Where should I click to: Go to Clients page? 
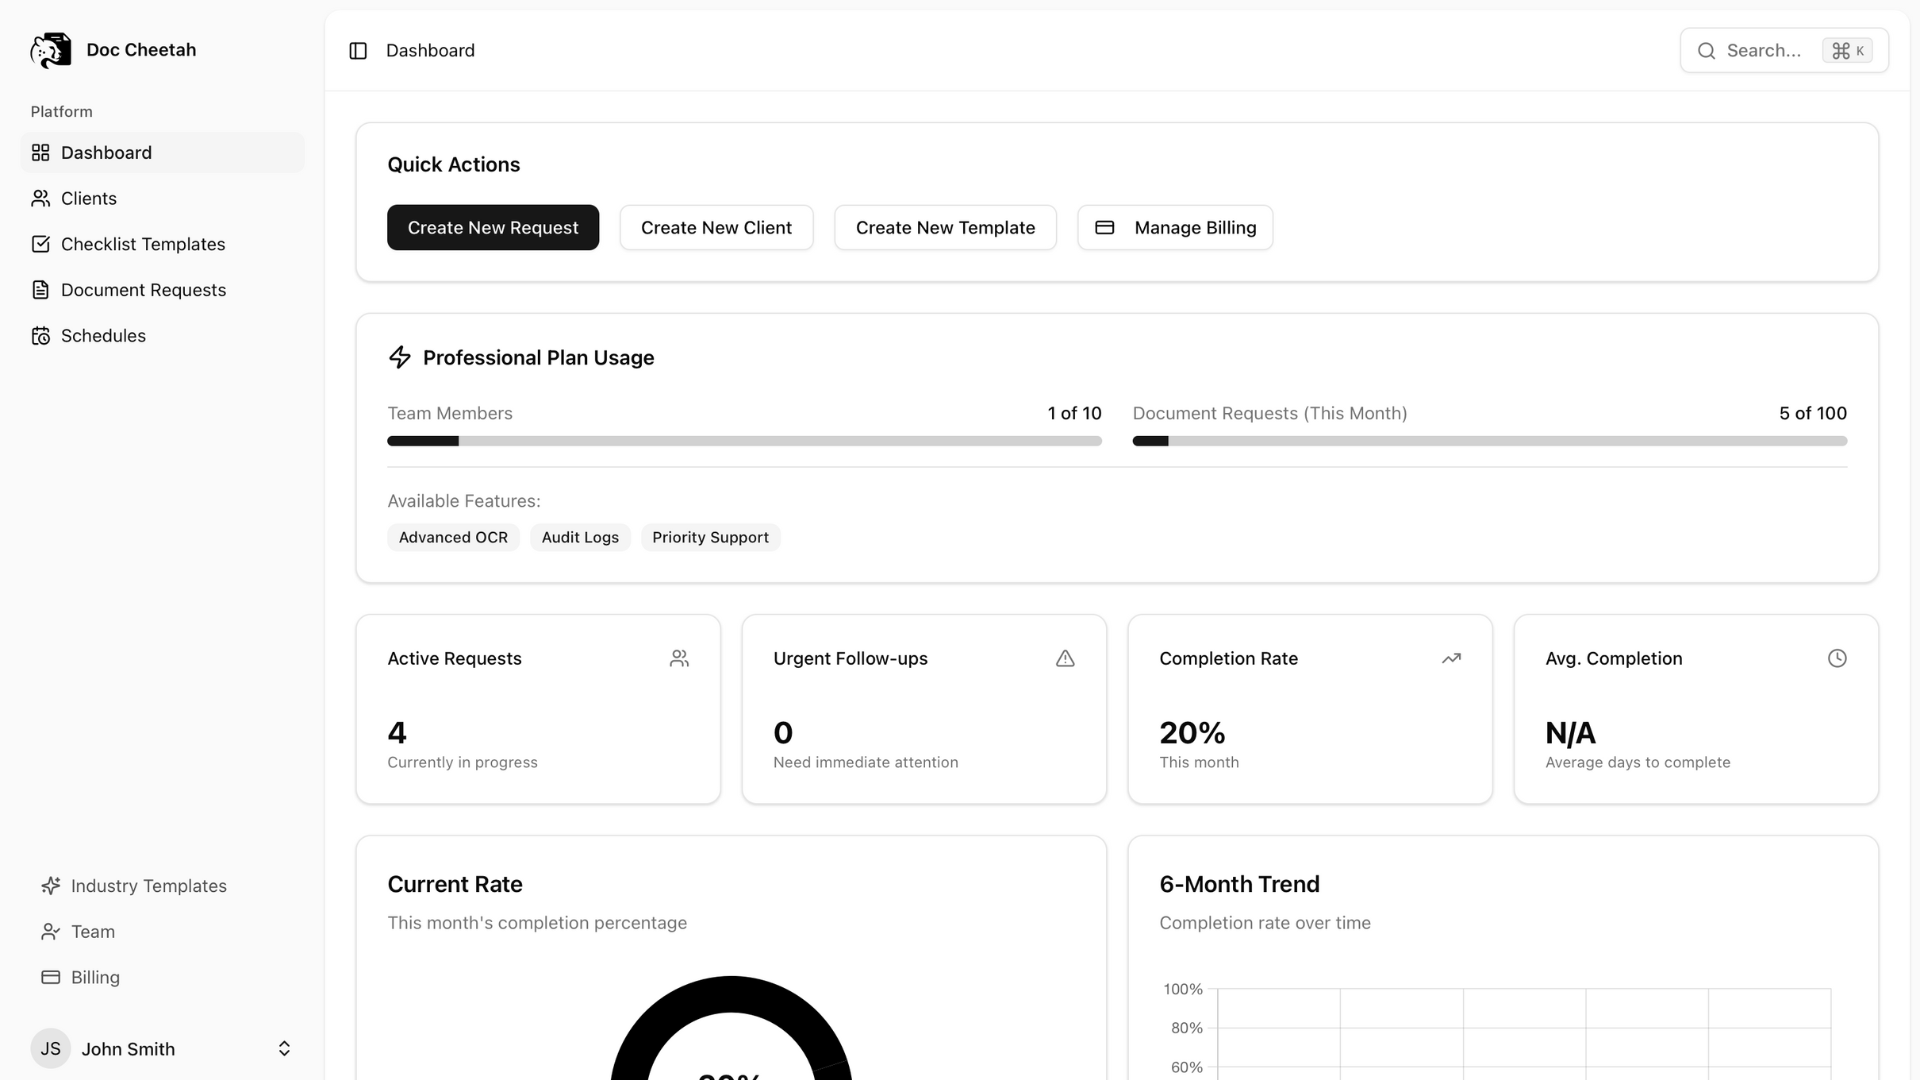162,198
